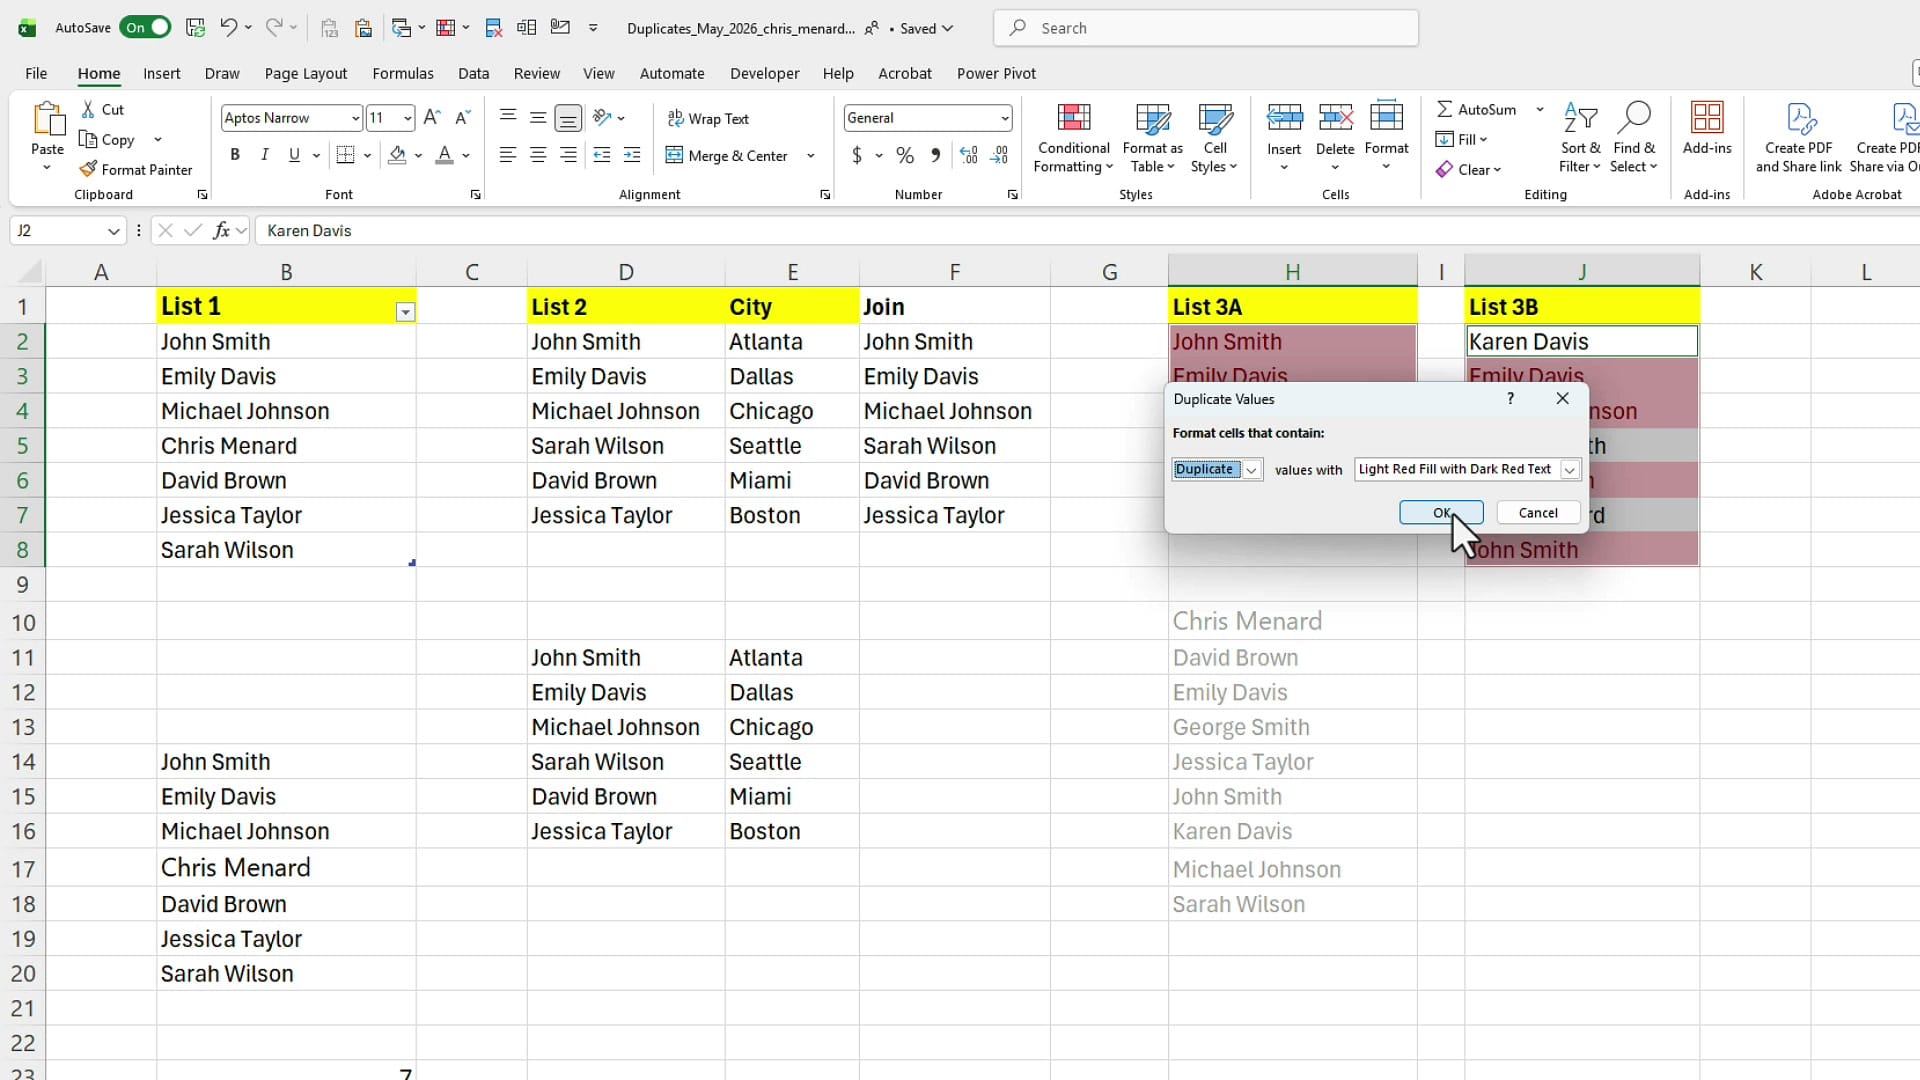Apply Percent Style

[x=905, y=155]
